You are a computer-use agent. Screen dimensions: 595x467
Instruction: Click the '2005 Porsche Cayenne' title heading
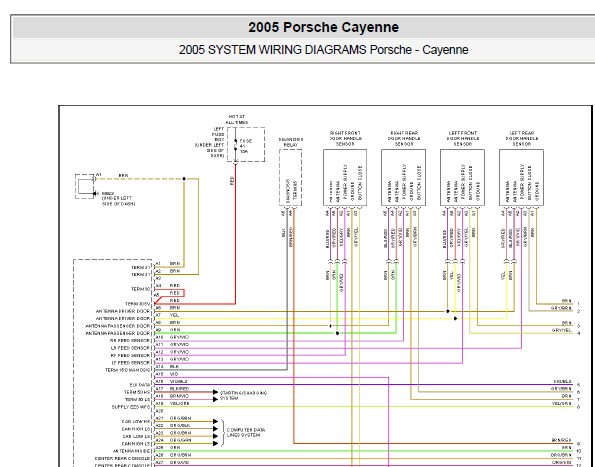pos(323,27)
